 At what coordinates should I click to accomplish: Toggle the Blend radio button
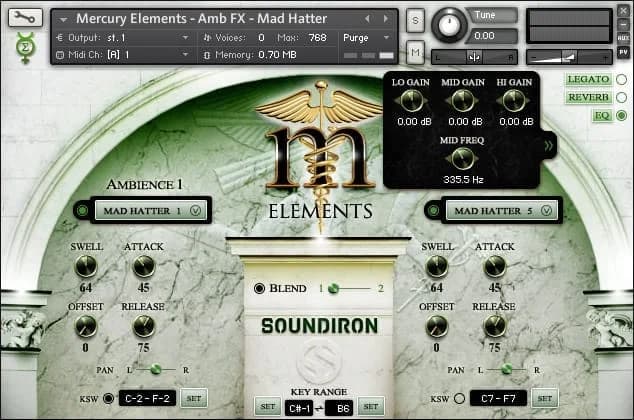click(260, 288)
